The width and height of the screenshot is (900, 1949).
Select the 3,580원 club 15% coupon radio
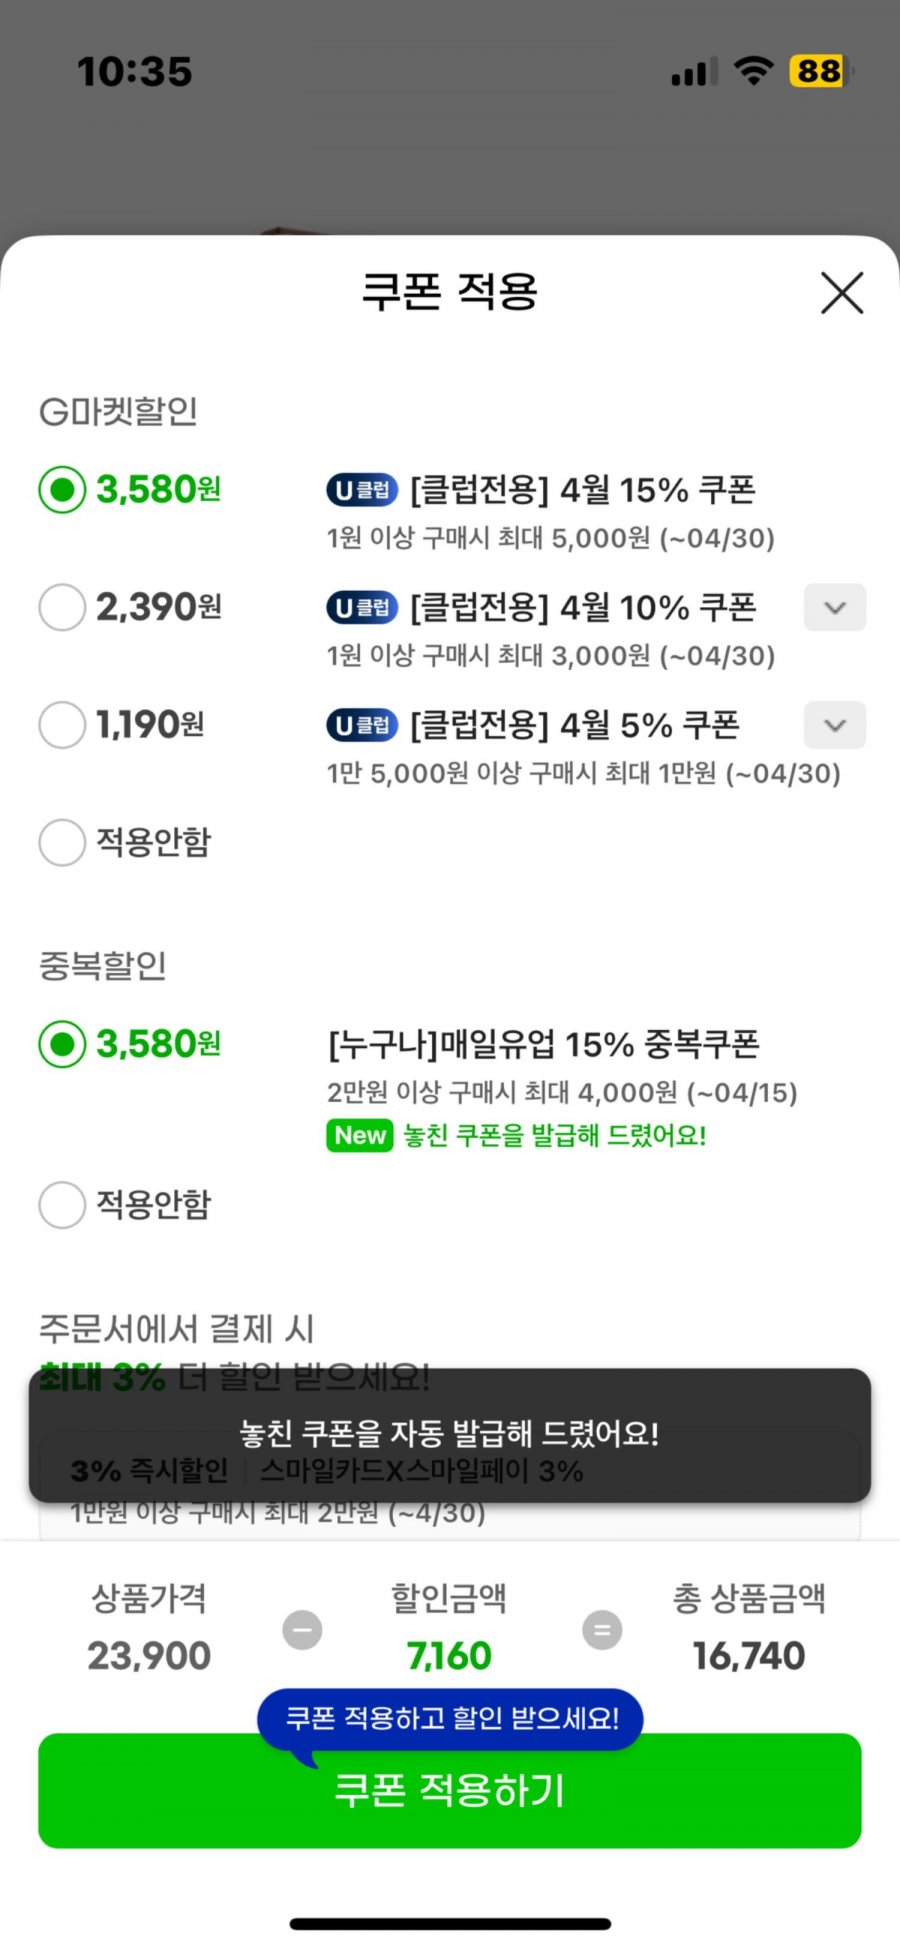coord(62,490)
